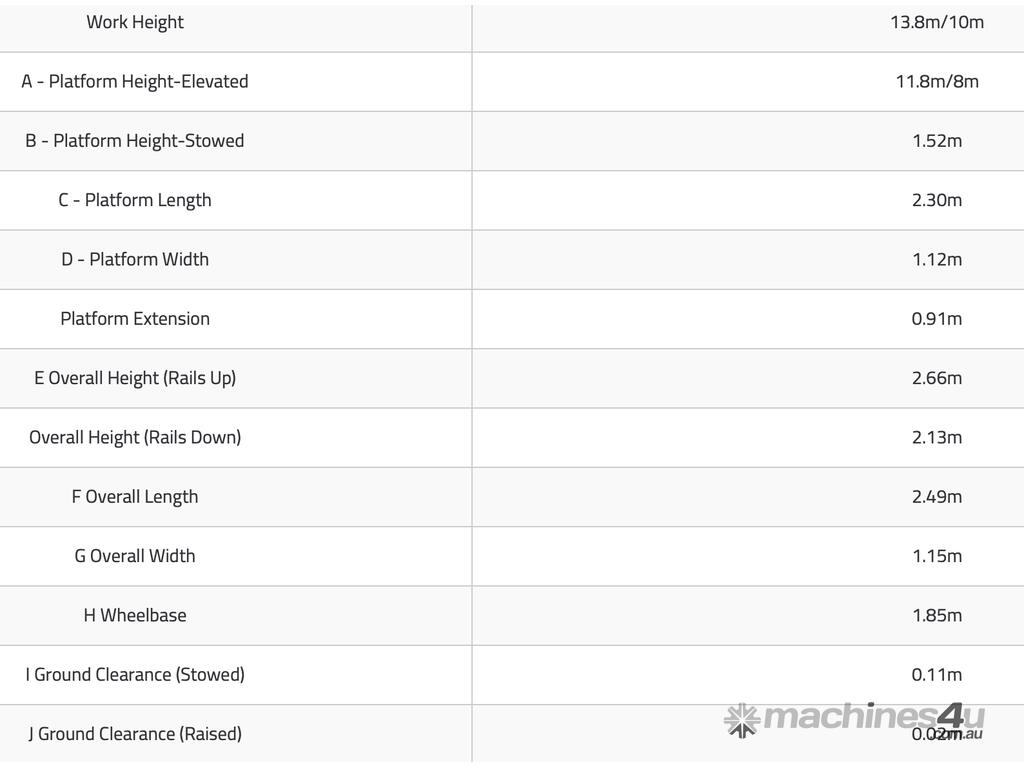Click the 11.8m/8m value cell
1024x768 pixels.
tap(937, 81)
